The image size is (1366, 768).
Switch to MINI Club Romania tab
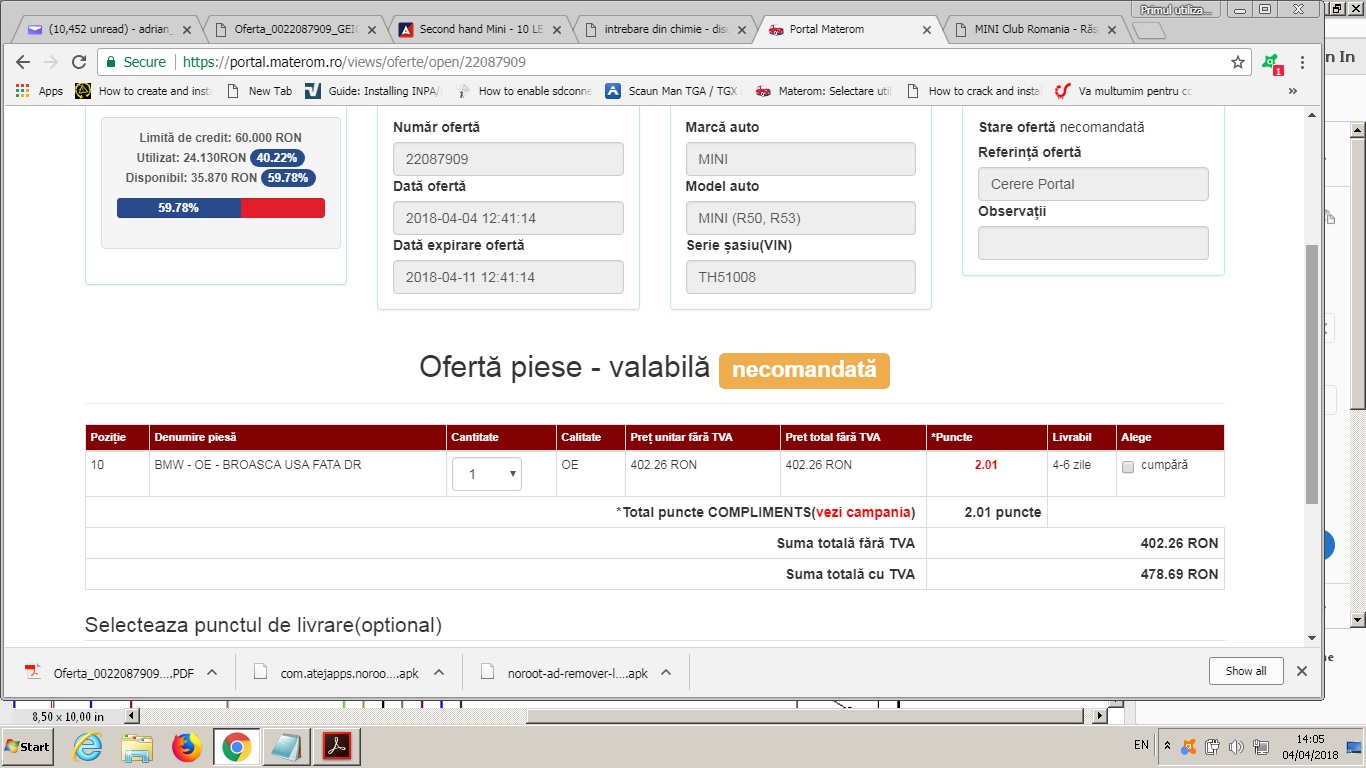(x=1035, y=30)
